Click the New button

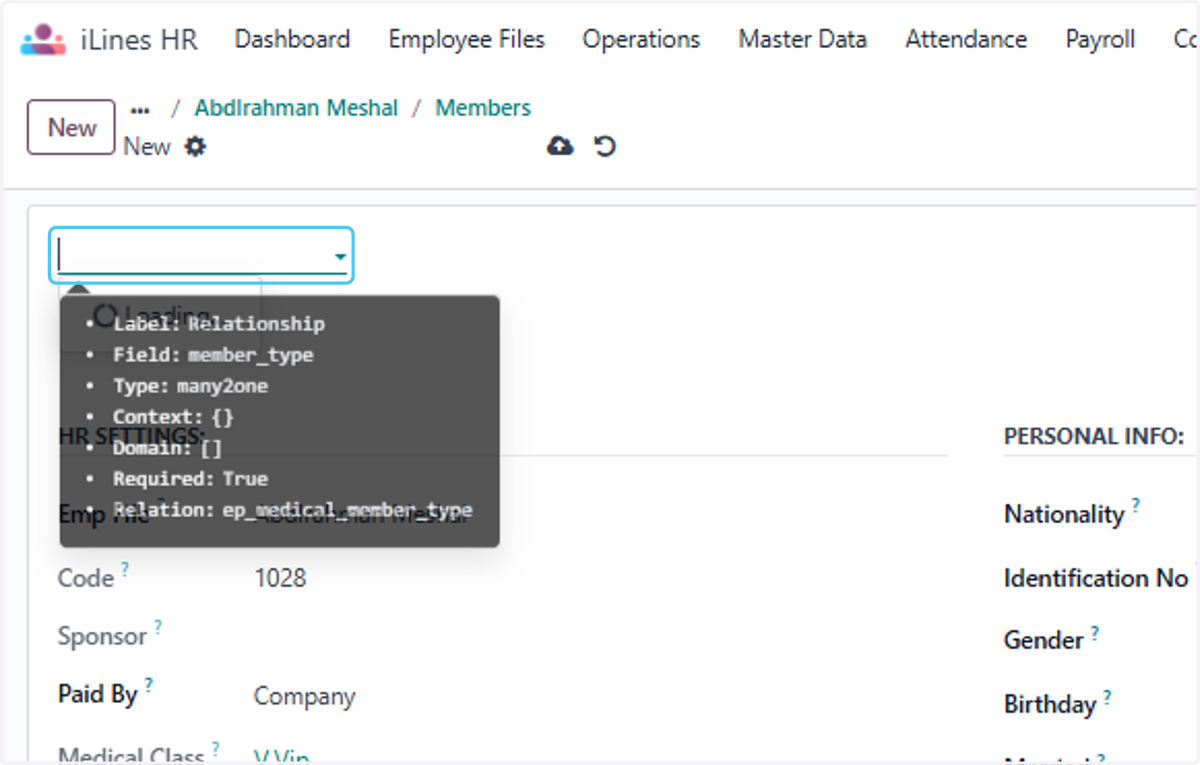[71, 127]
